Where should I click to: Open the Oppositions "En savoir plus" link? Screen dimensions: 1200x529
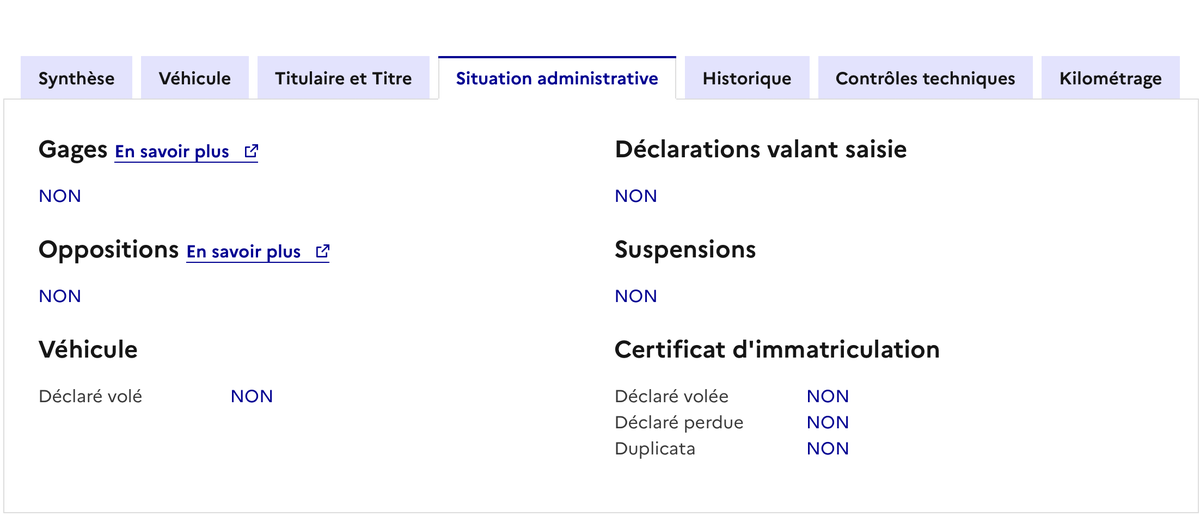[x=244, y=252]
